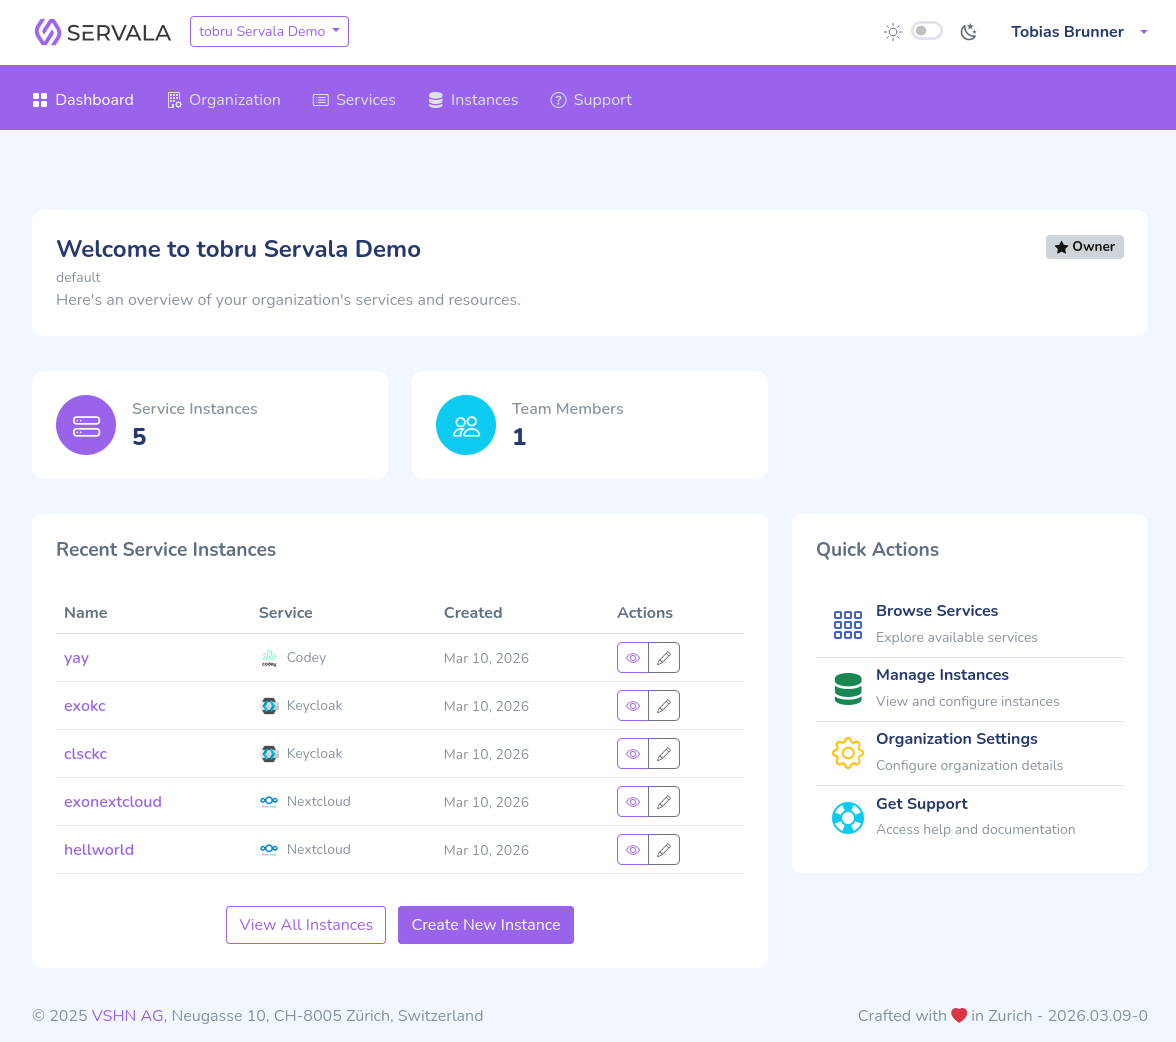Click the caret next to Tobias Brunner

pyautogui.click(x=1144, y=32)
